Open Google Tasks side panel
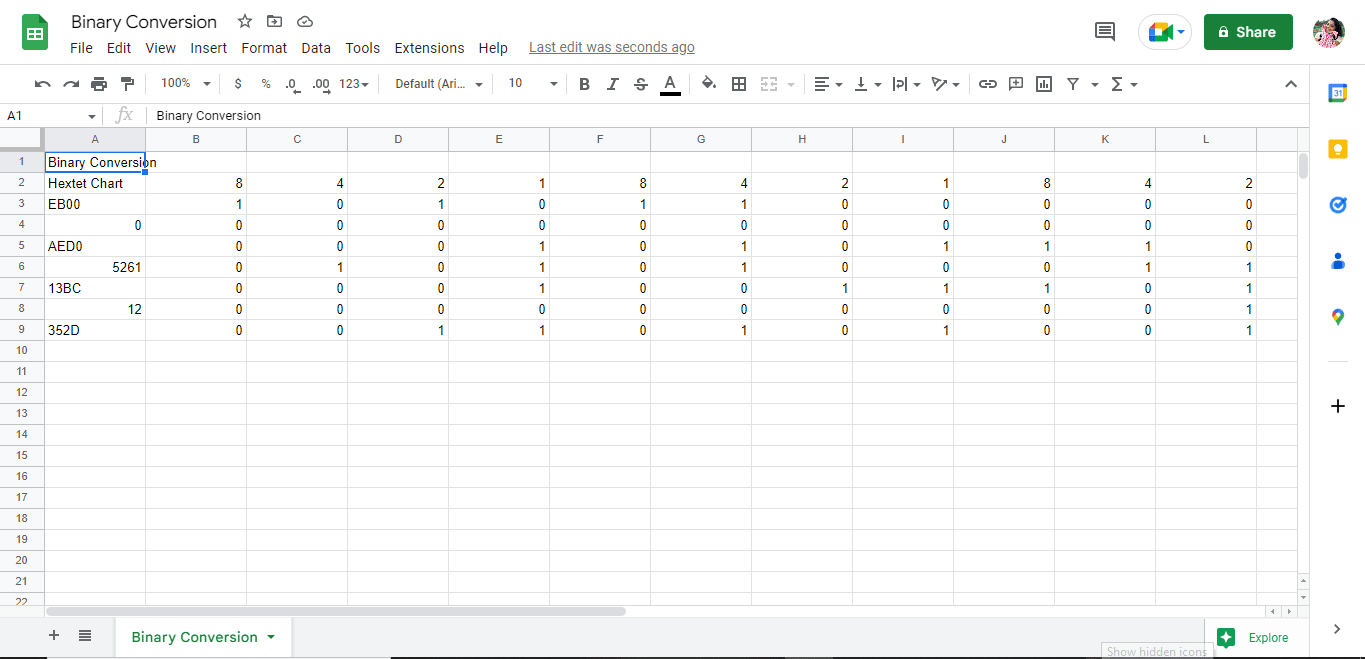Viewport: 1365px width, 659px height. 1337,205
